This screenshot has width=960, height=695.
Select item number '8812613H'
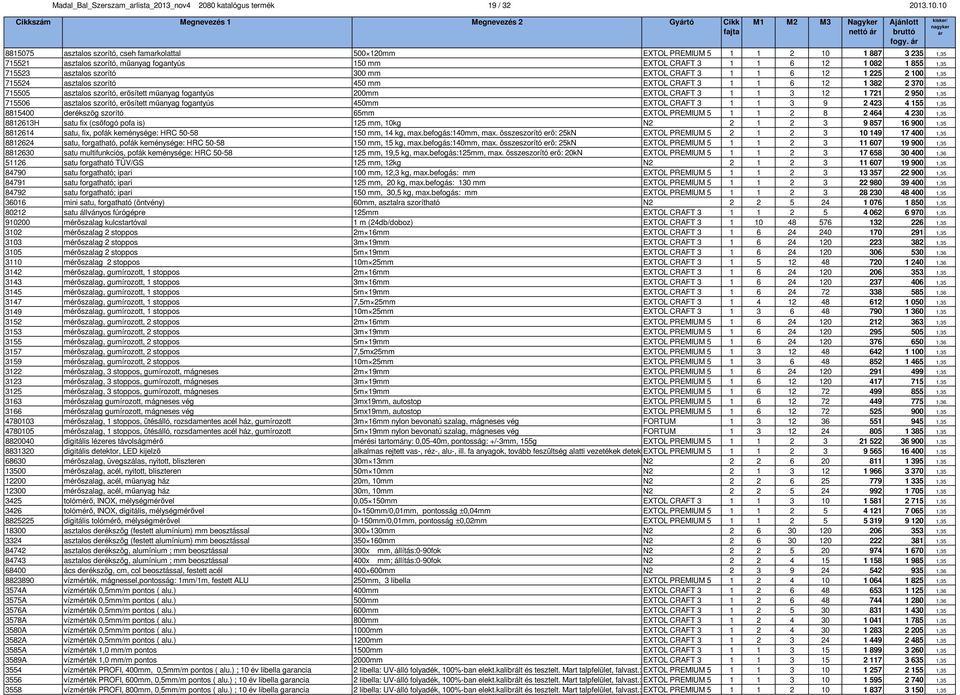(x=23, y=123)
